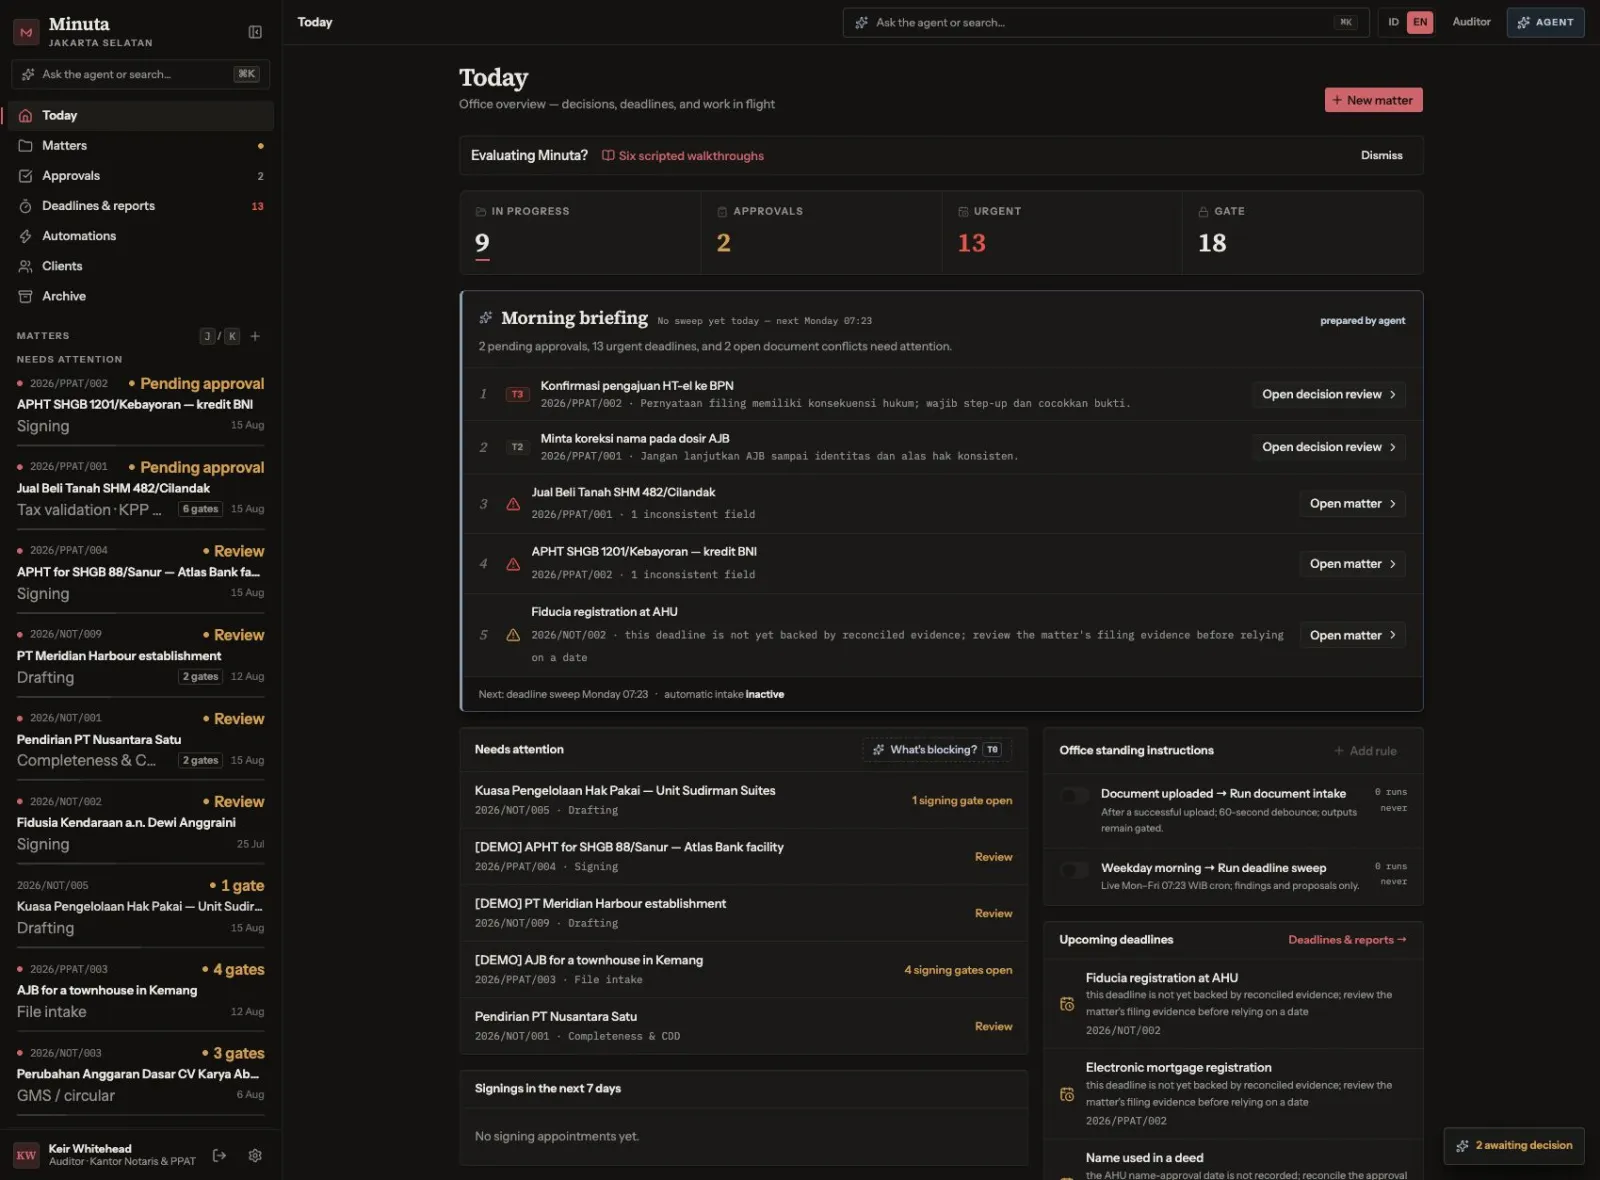Collapse the sidebar with the panel icon

[255, 32]
